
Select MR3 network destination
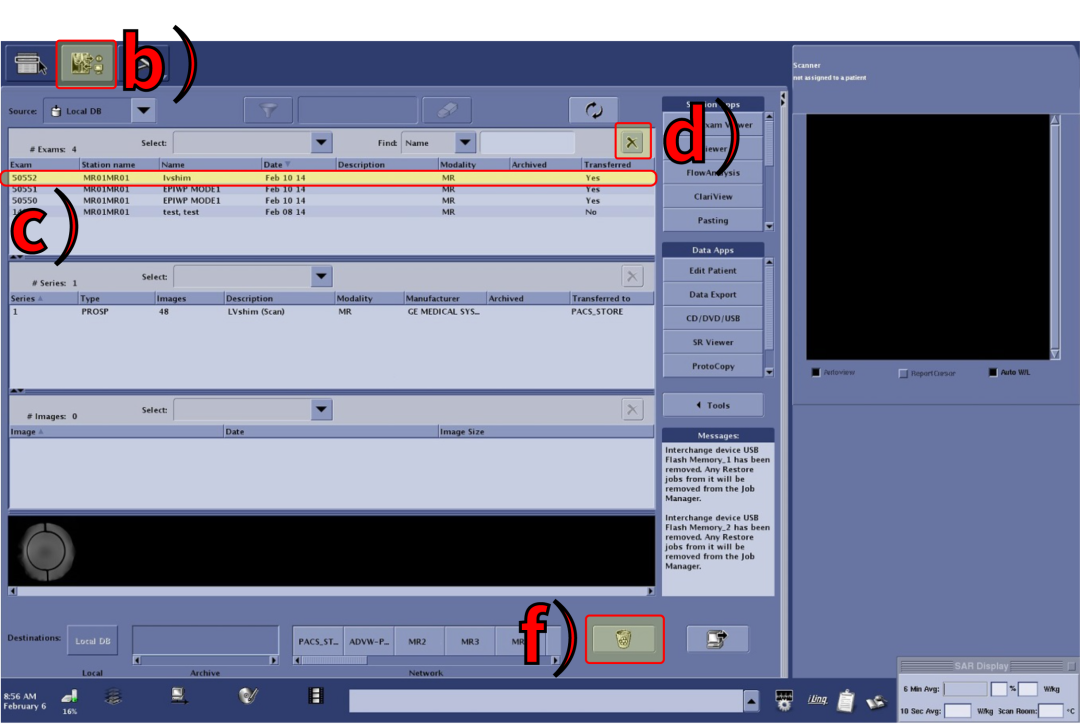click(470, 641)
